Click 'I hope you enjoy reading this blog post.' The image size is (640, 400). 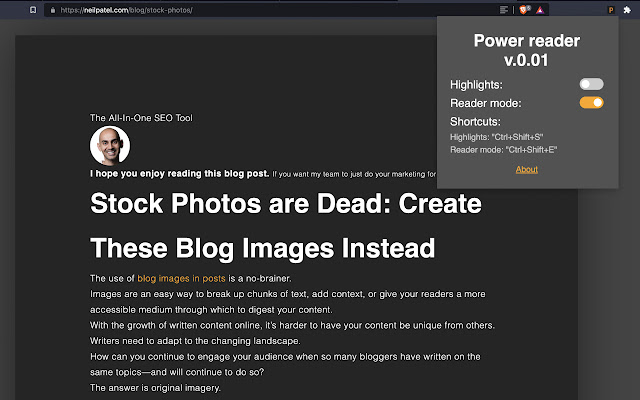[180, 173]
